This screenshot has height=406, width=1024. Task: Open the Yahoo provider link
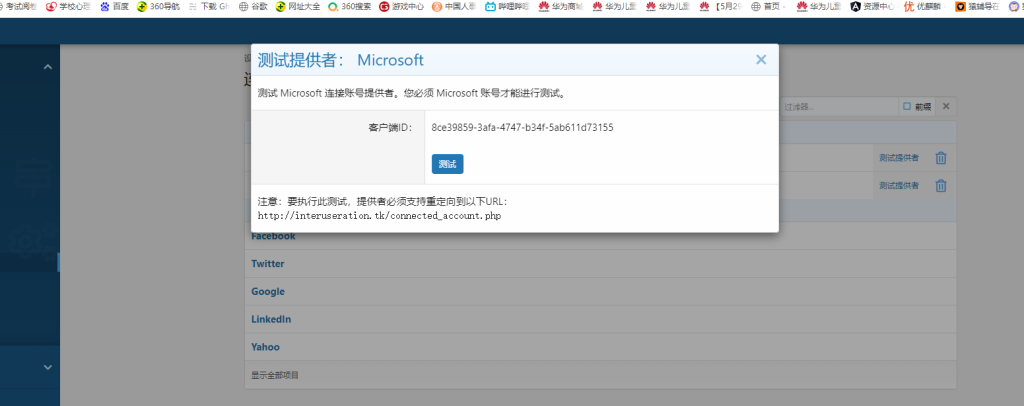pyautogui.click(x=265, y=347)
